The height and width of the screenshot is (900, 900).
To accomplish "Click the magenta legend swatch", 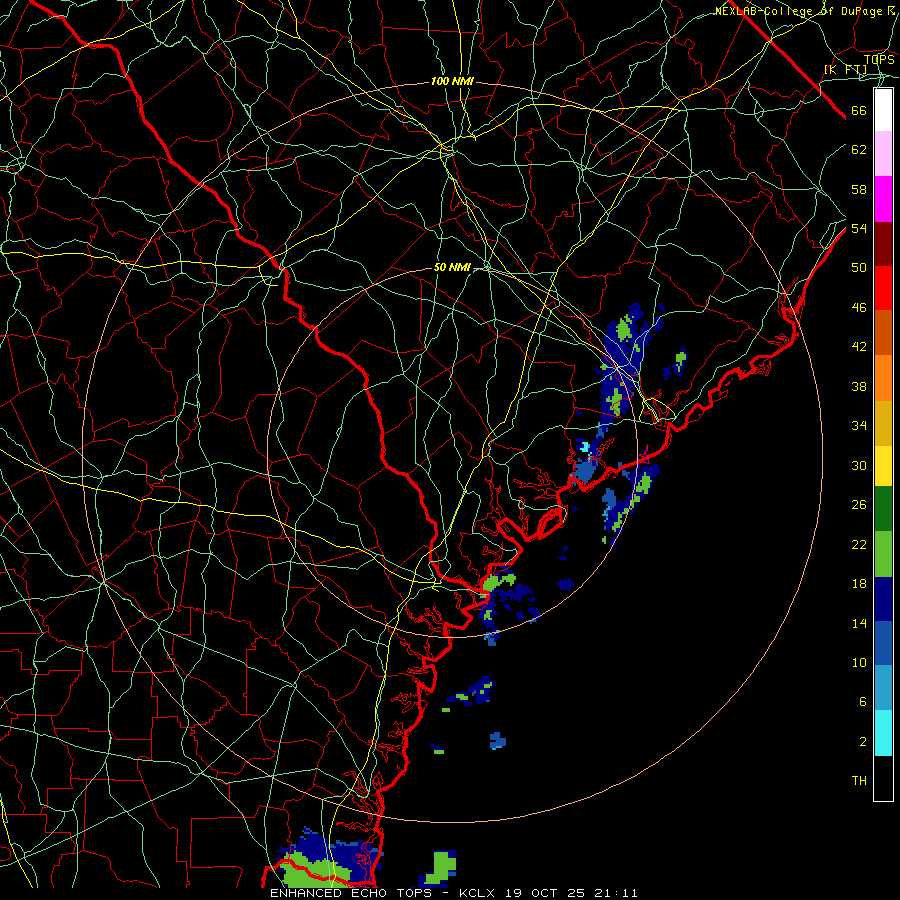I will pyautogui.click(x=883, y=199).
